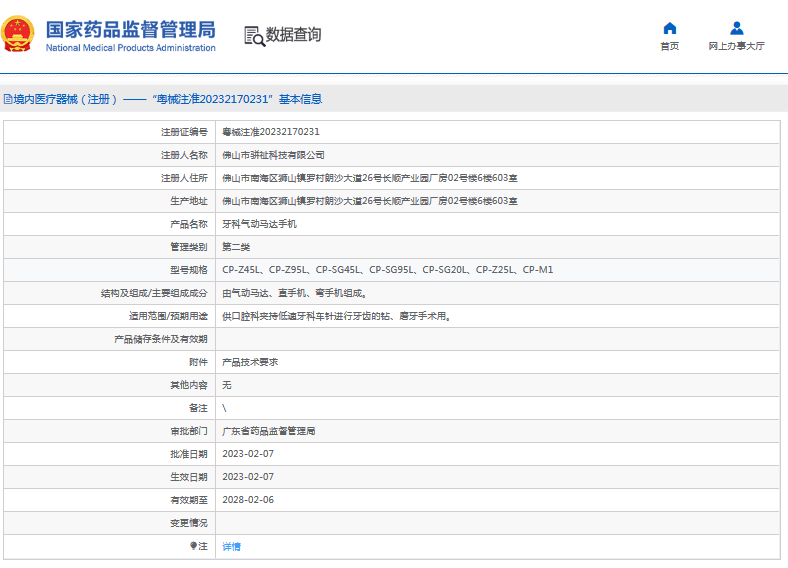Click the 变更情况 row label
Screen dimensions: 788x568
(x=188, y=523)
